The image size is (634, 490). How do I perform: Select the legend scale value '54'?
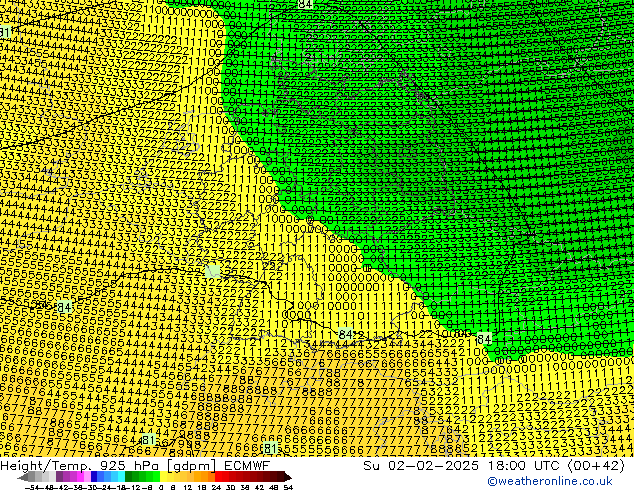[x=288, y=488]
